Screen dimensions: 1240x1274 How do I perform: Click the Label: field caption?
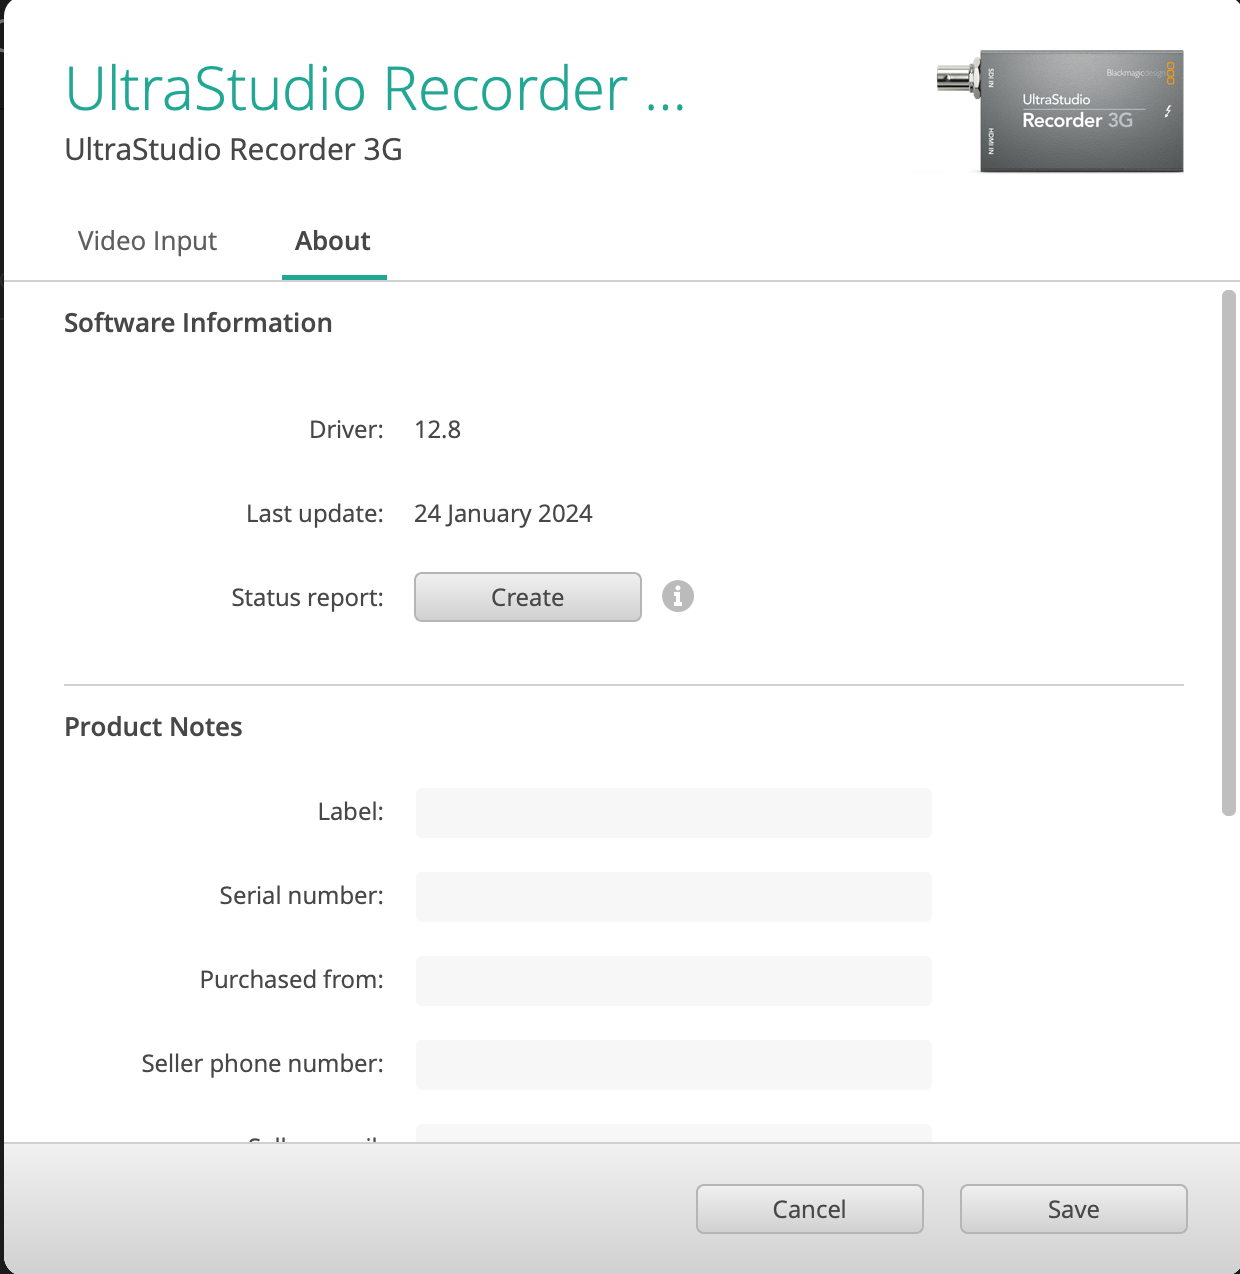pos(350,812)
